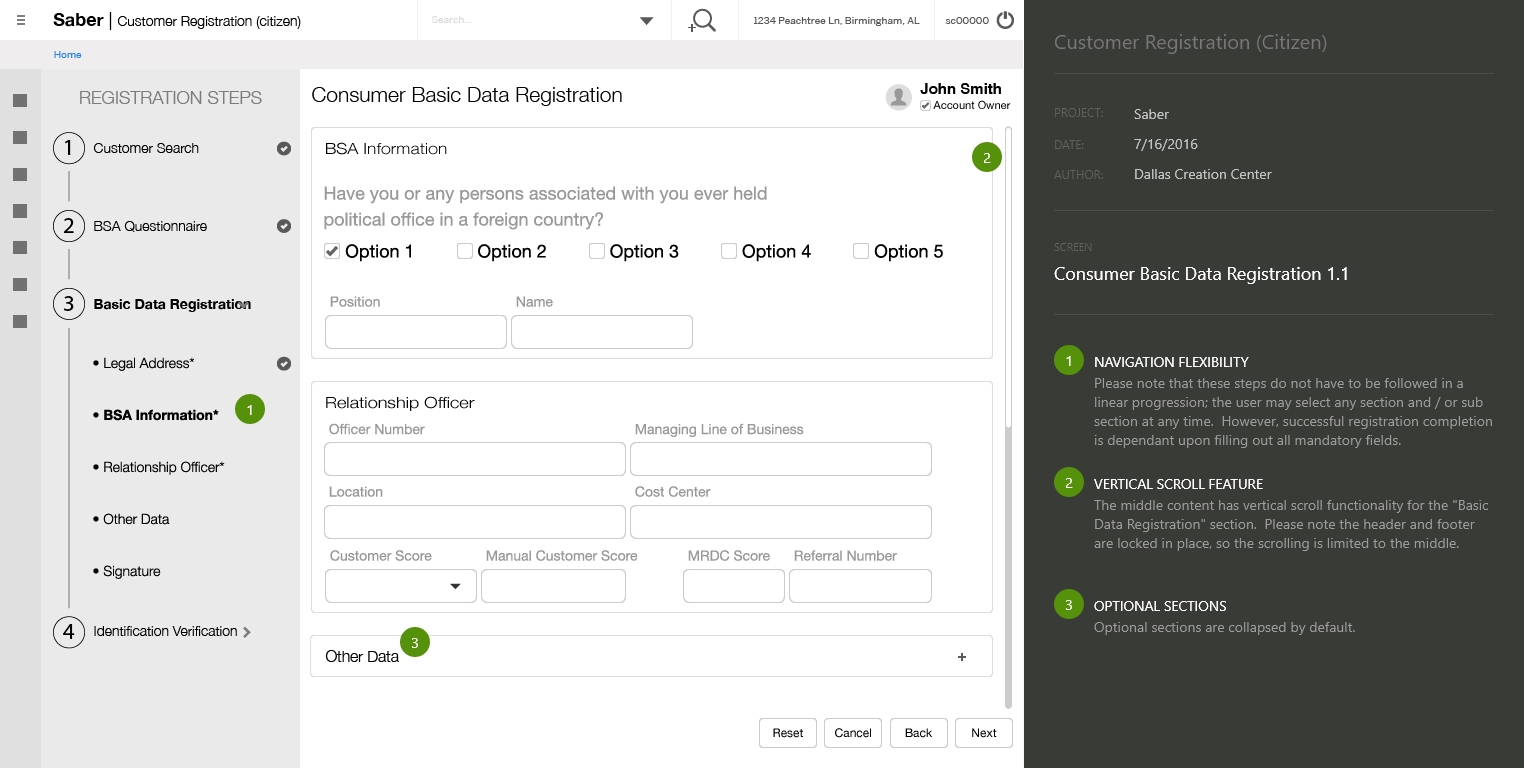Click completed checkmark next to Customer Search
Screen dimensions: 1524x768
coord(284,148)
